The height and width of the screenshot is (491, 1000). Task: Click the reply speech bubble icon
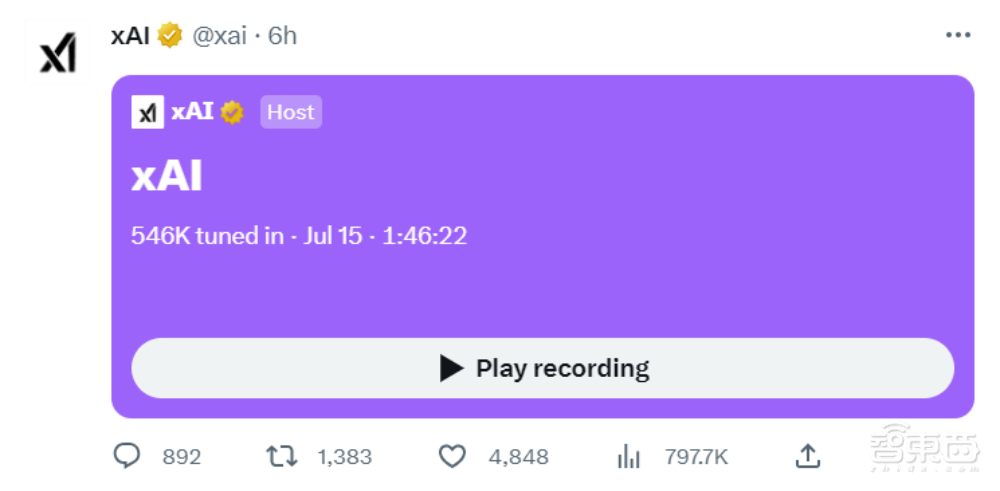point(128,457)
